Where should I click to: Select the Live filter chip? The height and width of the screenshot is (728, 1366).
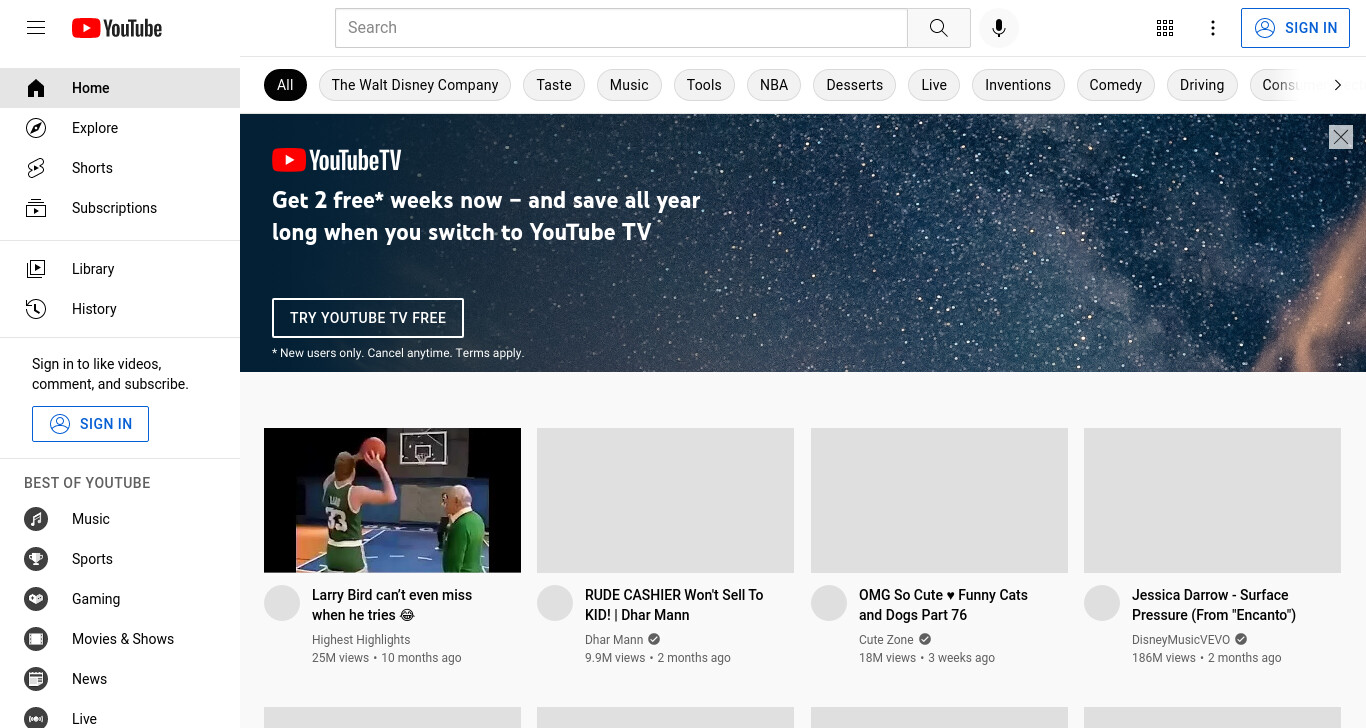(934, 85)
